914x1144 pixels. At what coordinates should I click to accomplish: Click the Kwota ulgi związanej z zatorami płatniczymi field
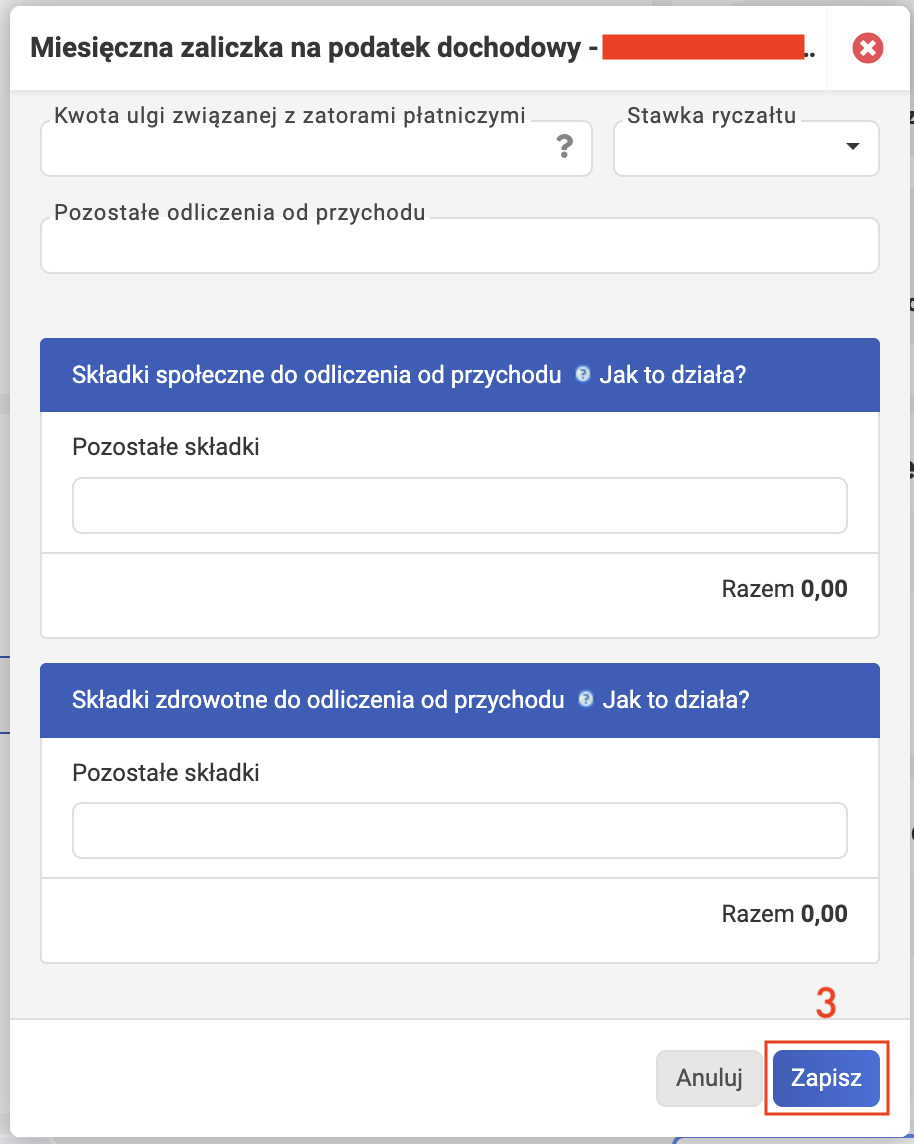point(316,148)
